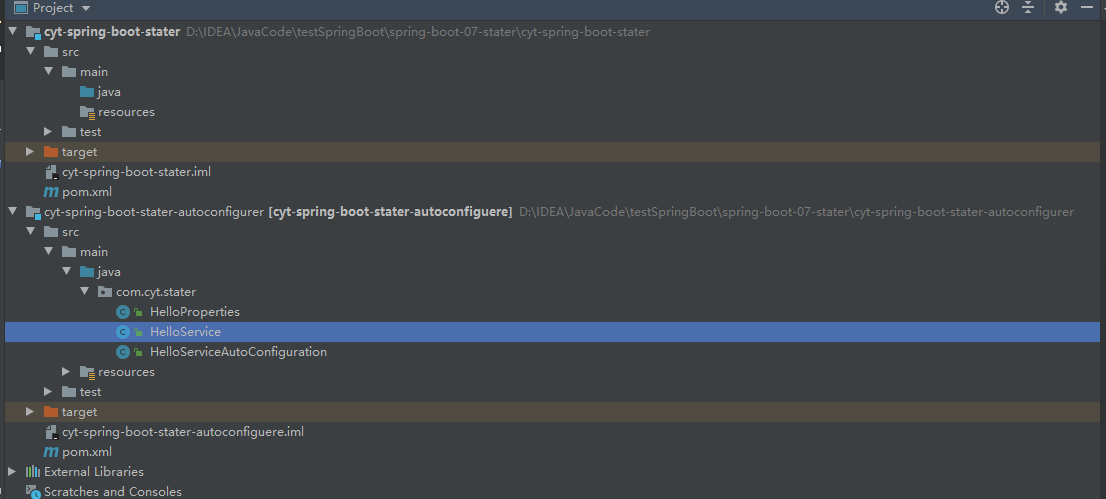Open the Project view dropdown
Viewport: 1106px width, 499px height.
(86, 8)
